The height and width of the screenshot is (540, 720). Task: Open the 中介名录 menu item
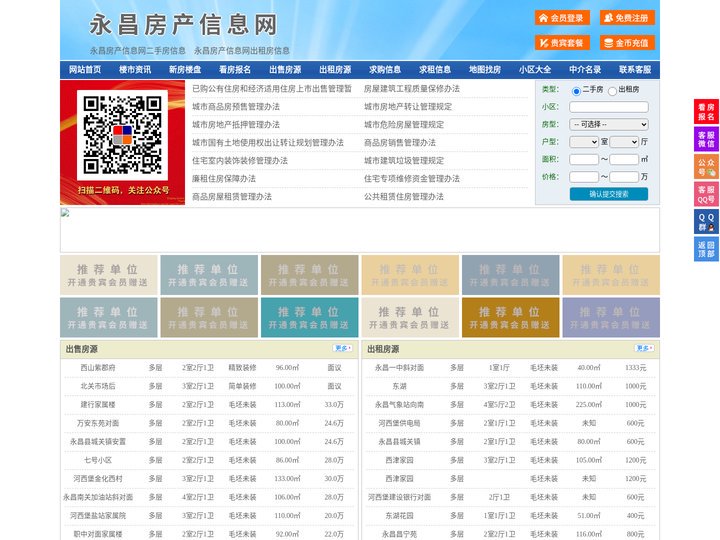point(585,70)
